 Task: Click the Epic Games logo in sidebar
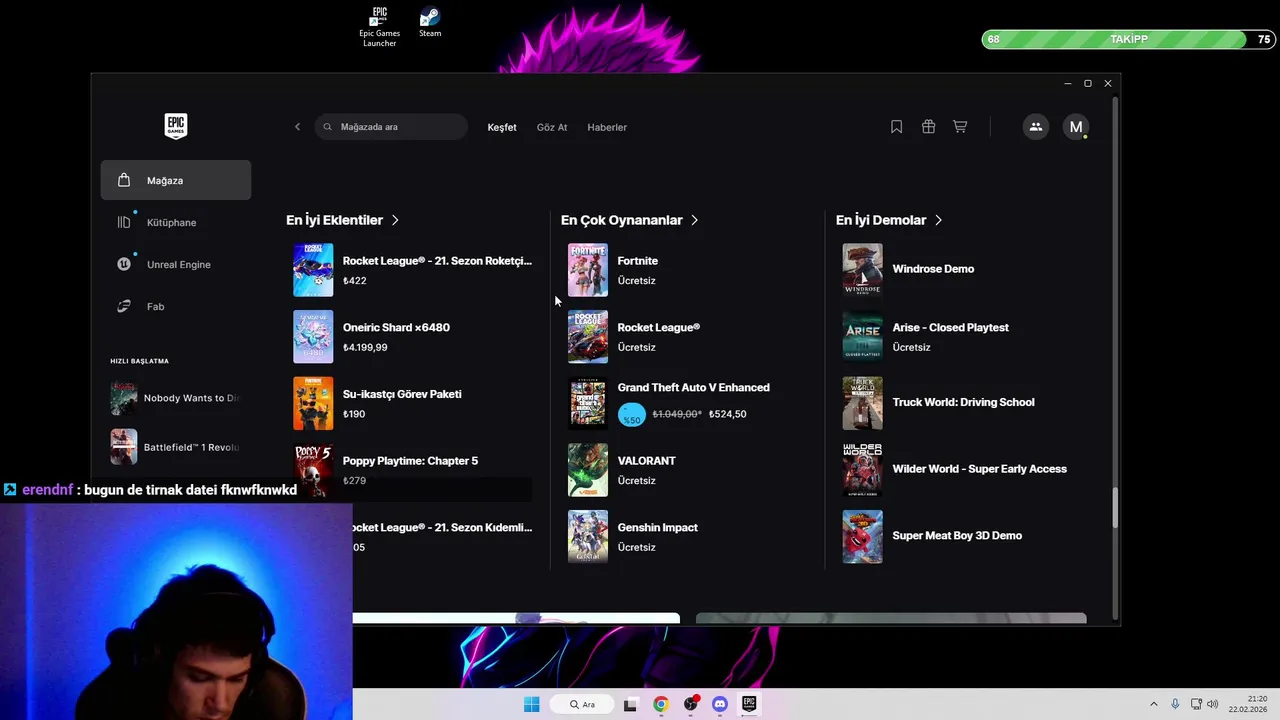[175, 126]
